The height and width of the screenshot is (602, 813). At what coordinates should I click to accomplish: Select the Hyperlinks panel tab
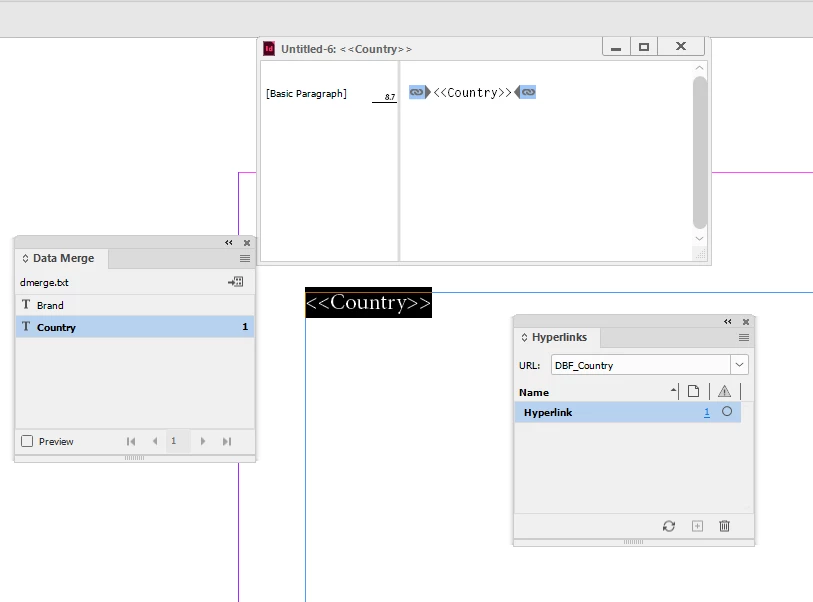(x=559, y=337)
